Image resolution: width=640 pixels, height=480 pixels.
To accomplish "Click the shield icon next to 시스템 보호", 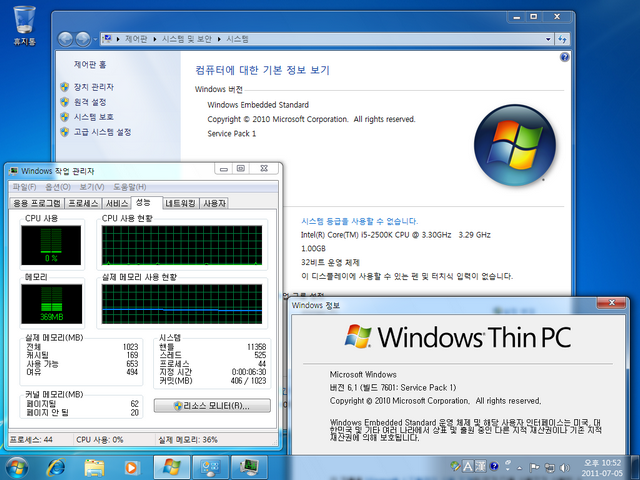I will point(64,117).
